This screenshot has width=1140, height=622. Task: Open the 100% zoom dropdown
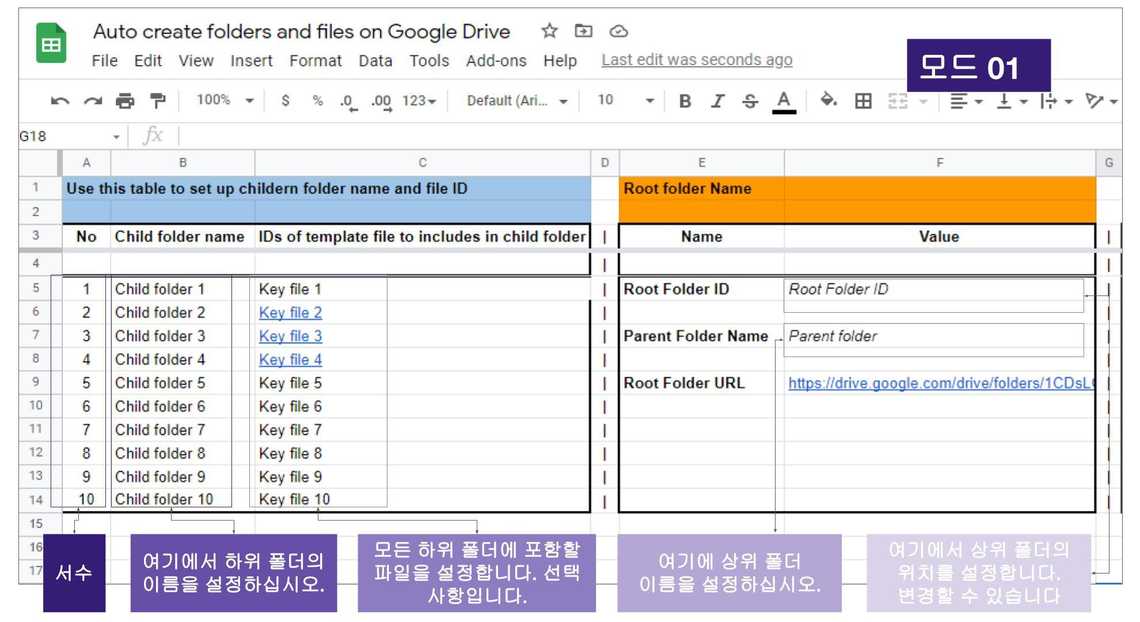pyautogui.click(x=224, y=101)
